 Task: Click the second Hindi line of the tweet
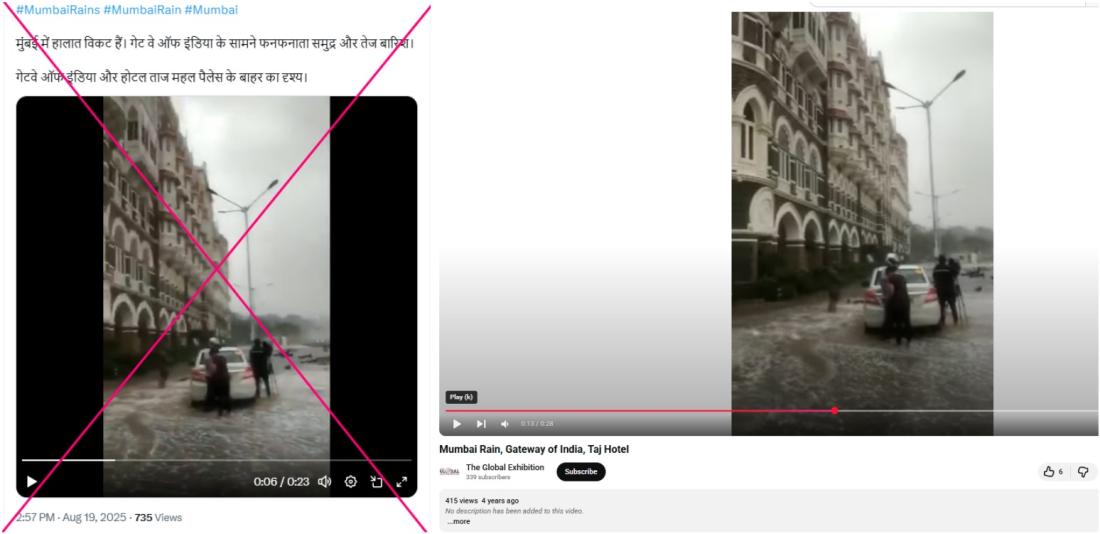[162, 77]
